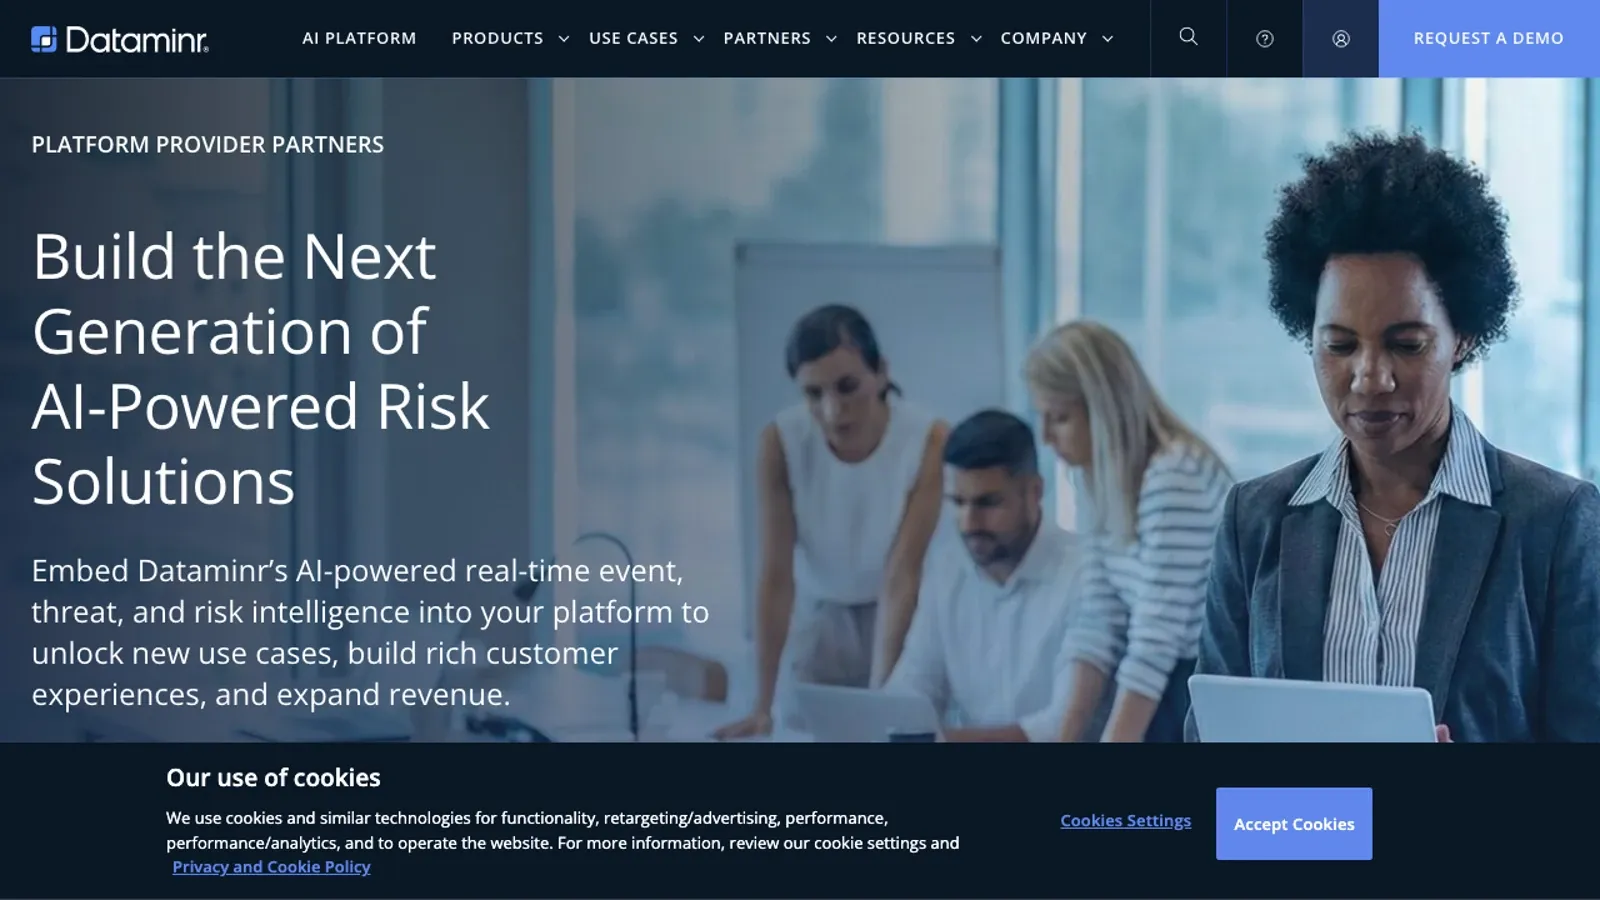The width and height of the screenshot is (1600, 900).
Task: Open the Privacy and Cookie Policy link
Action: coord(271,867)
